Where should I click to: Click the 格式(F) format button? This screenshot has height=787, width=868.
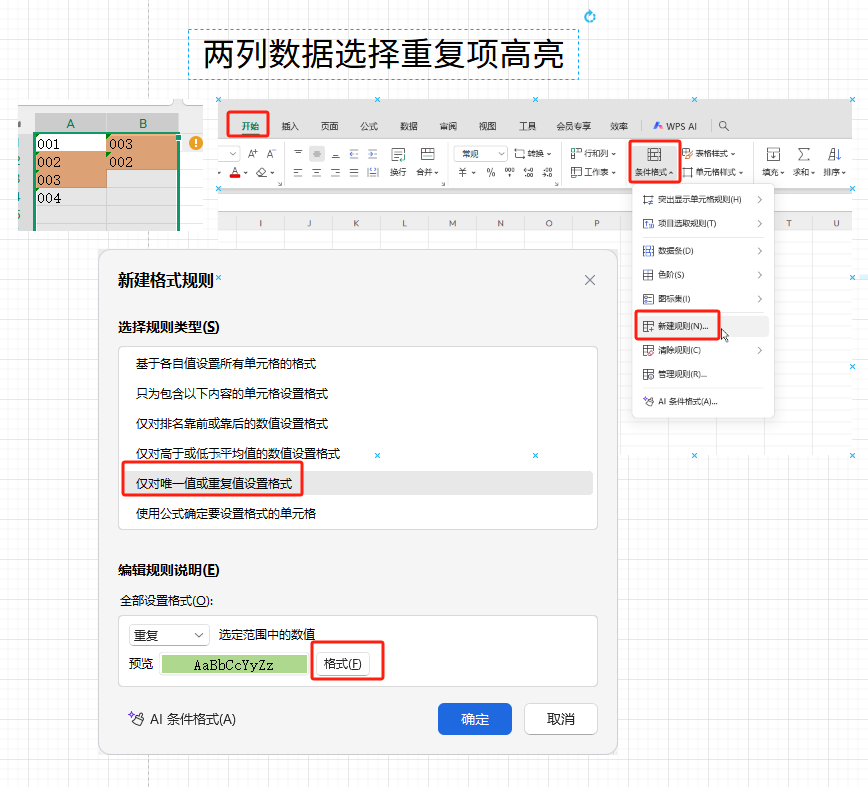(x=343, y=664)
